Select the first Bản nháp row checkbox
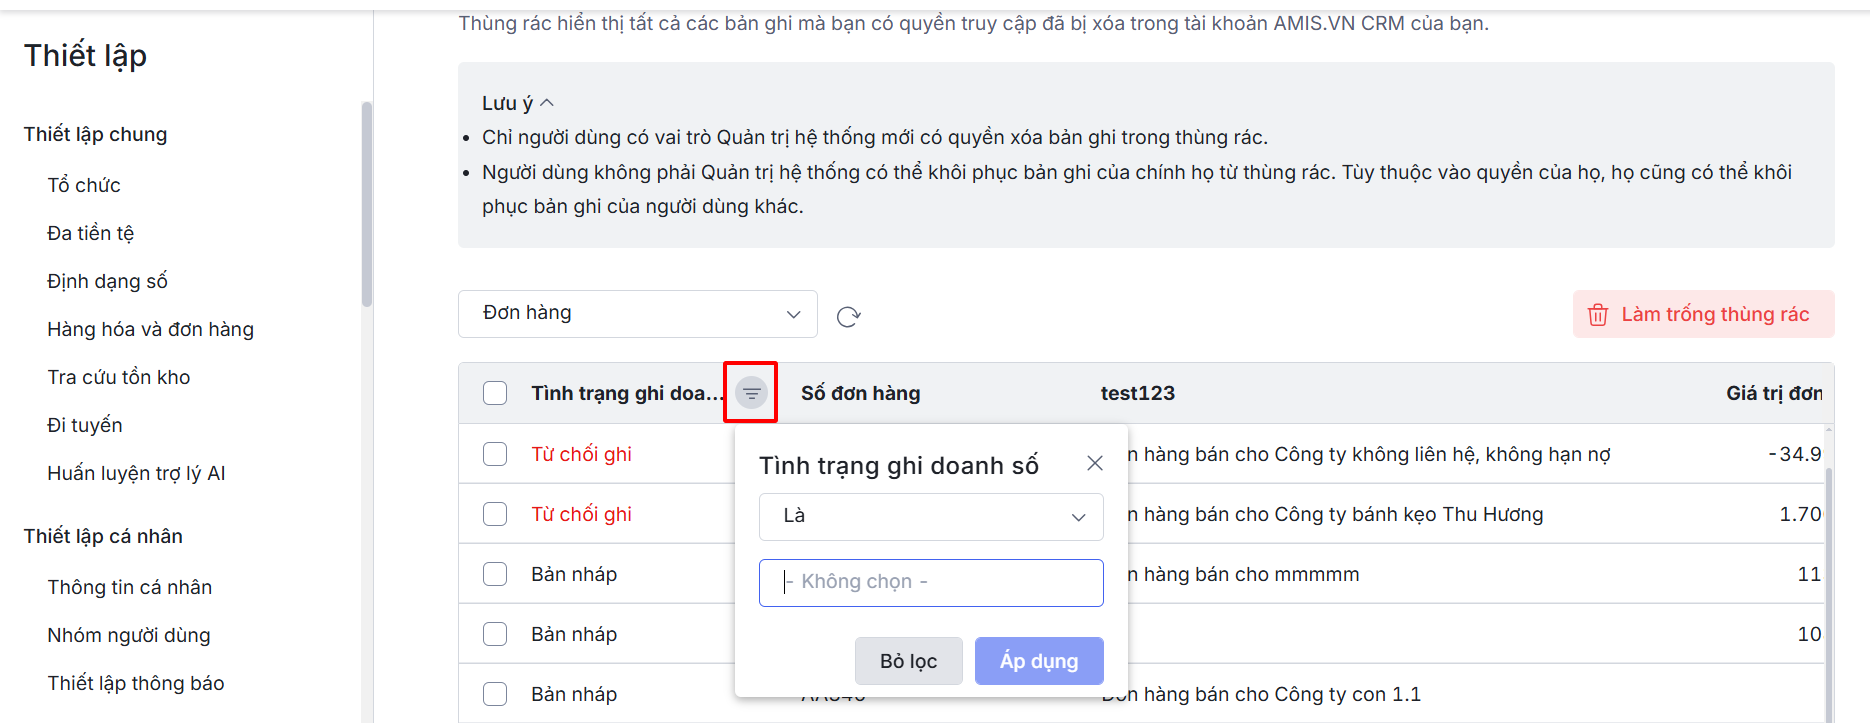 coord(495,574)
